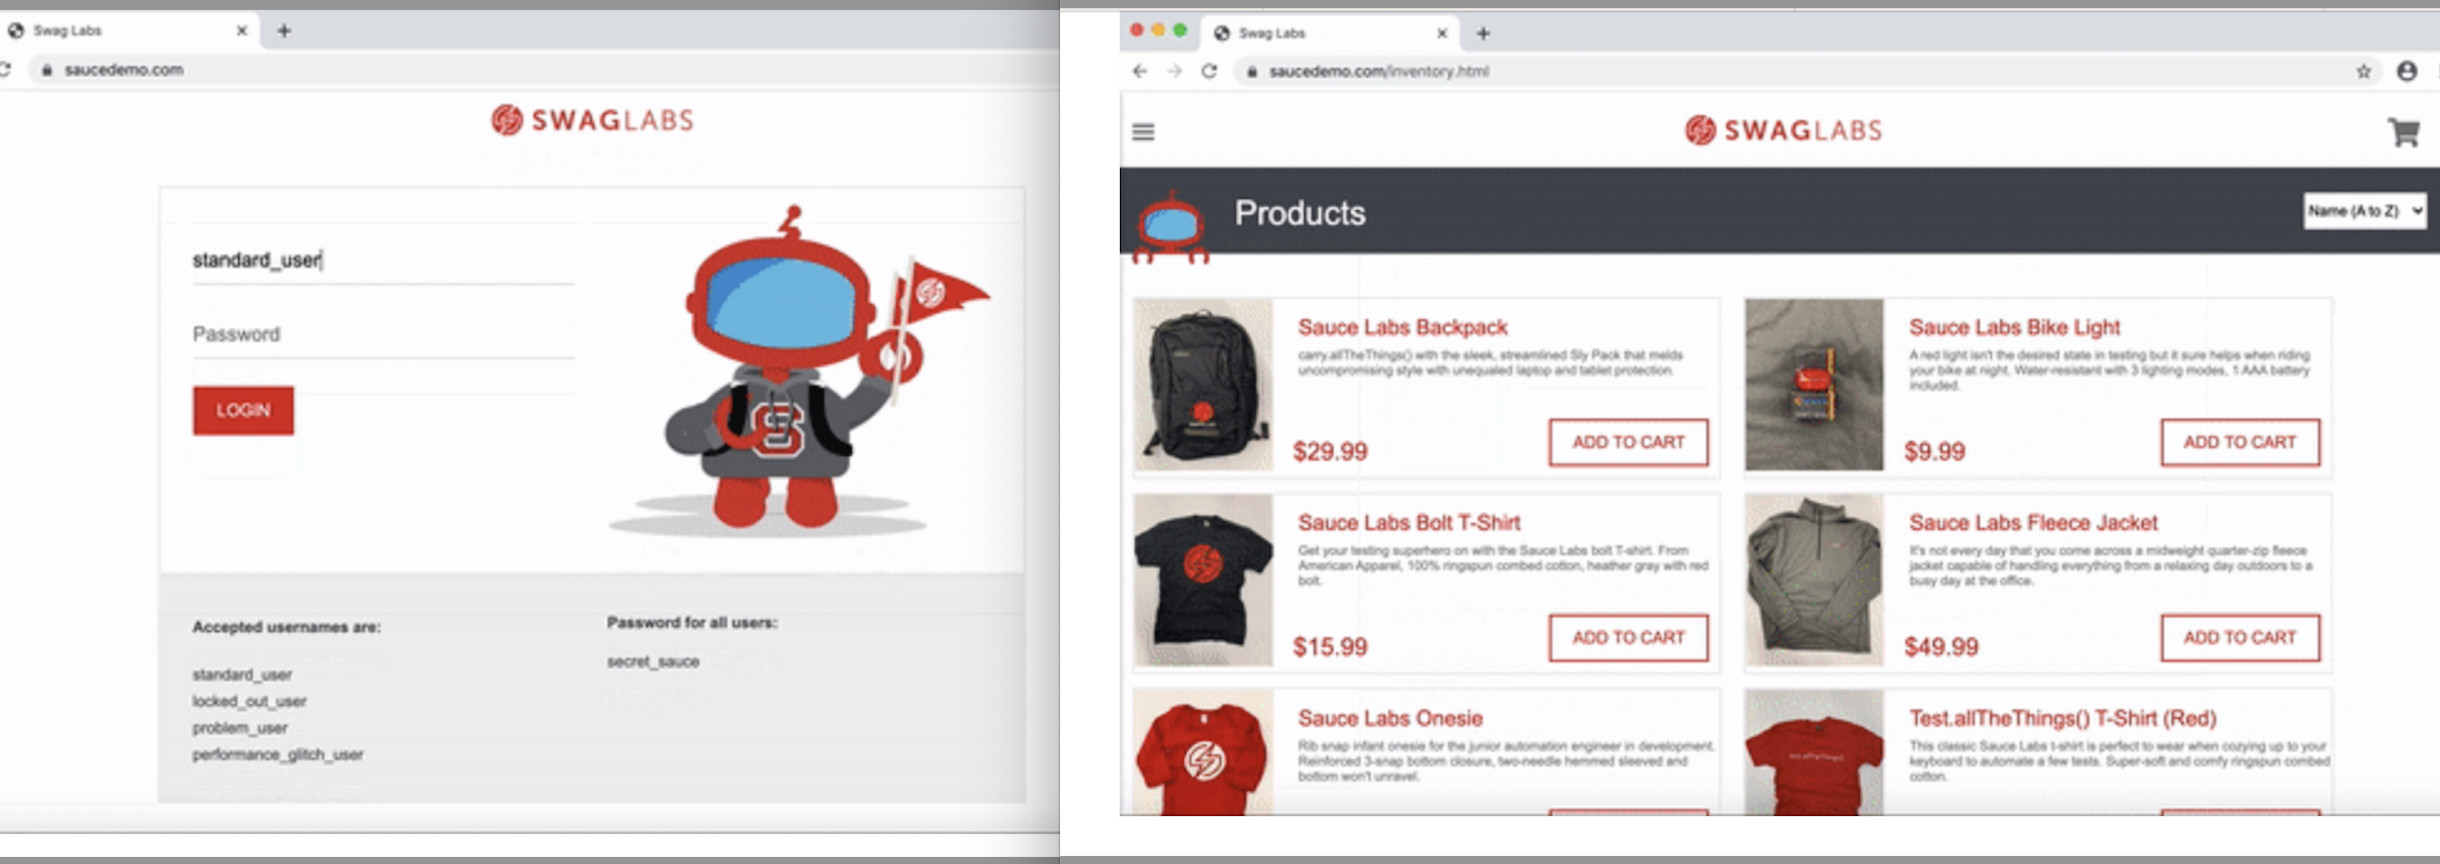Add Sauce Labs Bolt T-Shirt to cart
The height and width of the screenshot is (864, 2440).
click(1628, 637)
